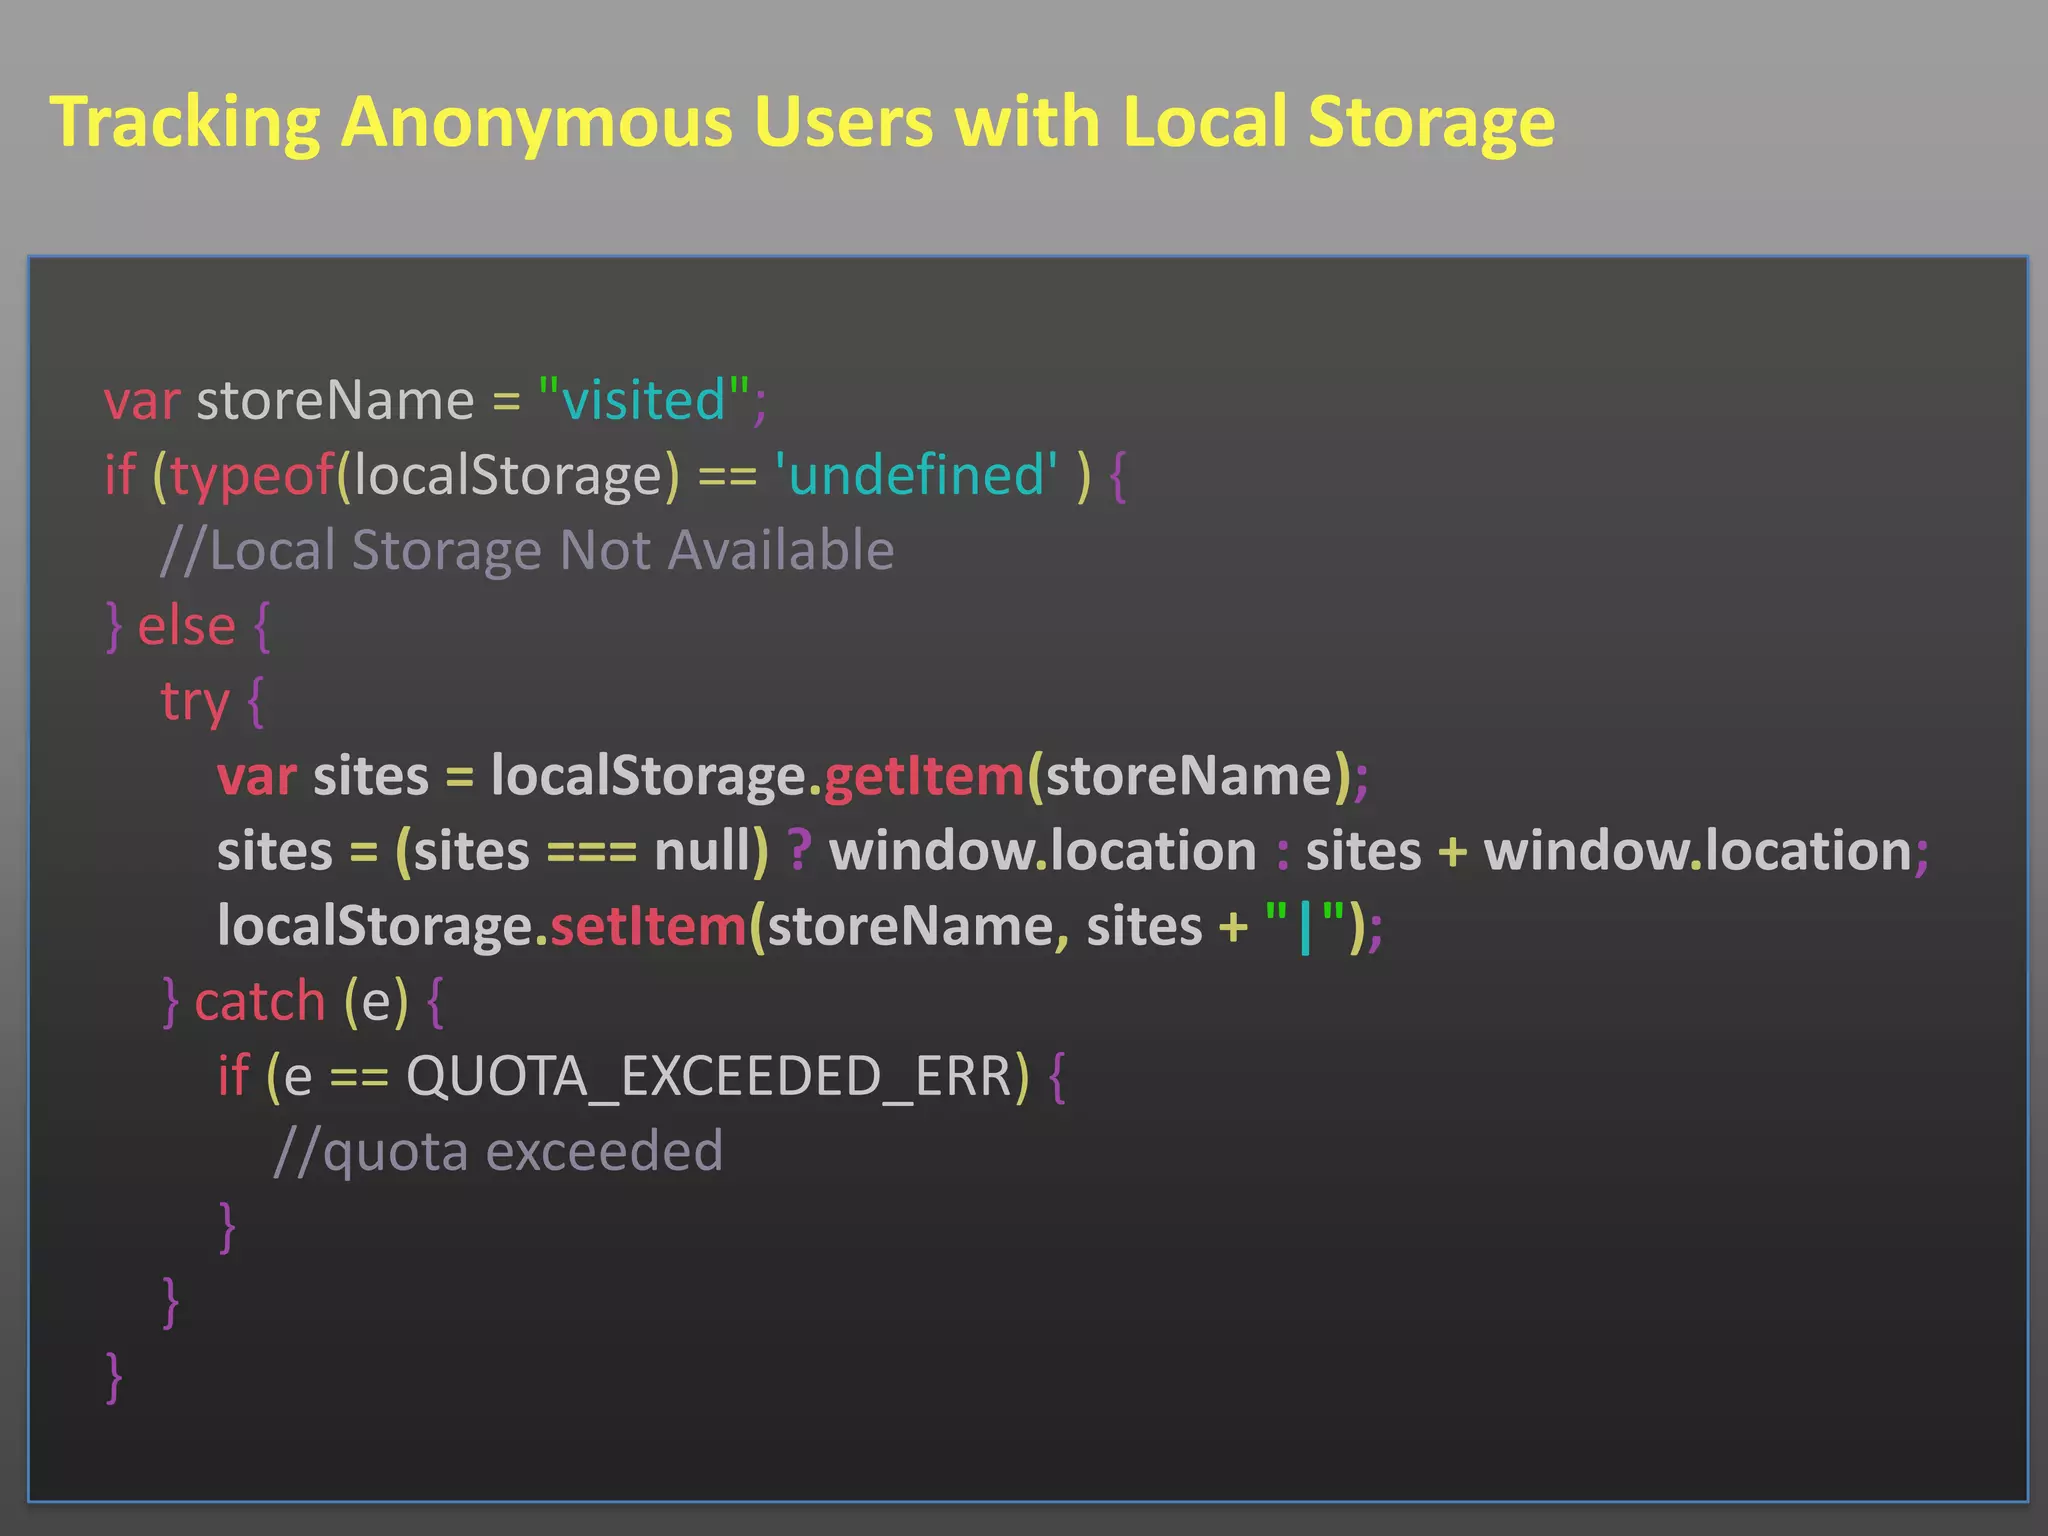The width and height of the screenshot is (2048, 1536).
Task: Click the slide title "Tracking Anonymous Users with Local Storage"
Action: pyautogui.click(x=802, y=123)
